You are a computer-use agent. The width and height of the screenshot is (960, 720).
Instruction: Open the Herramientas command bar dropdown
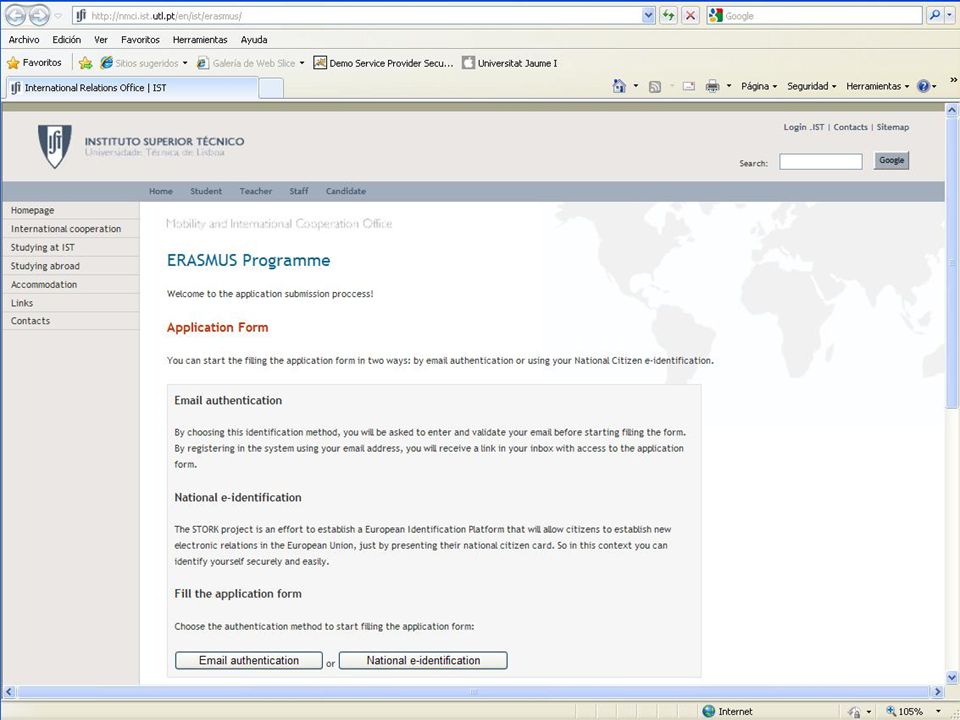[x=877, y=86]
